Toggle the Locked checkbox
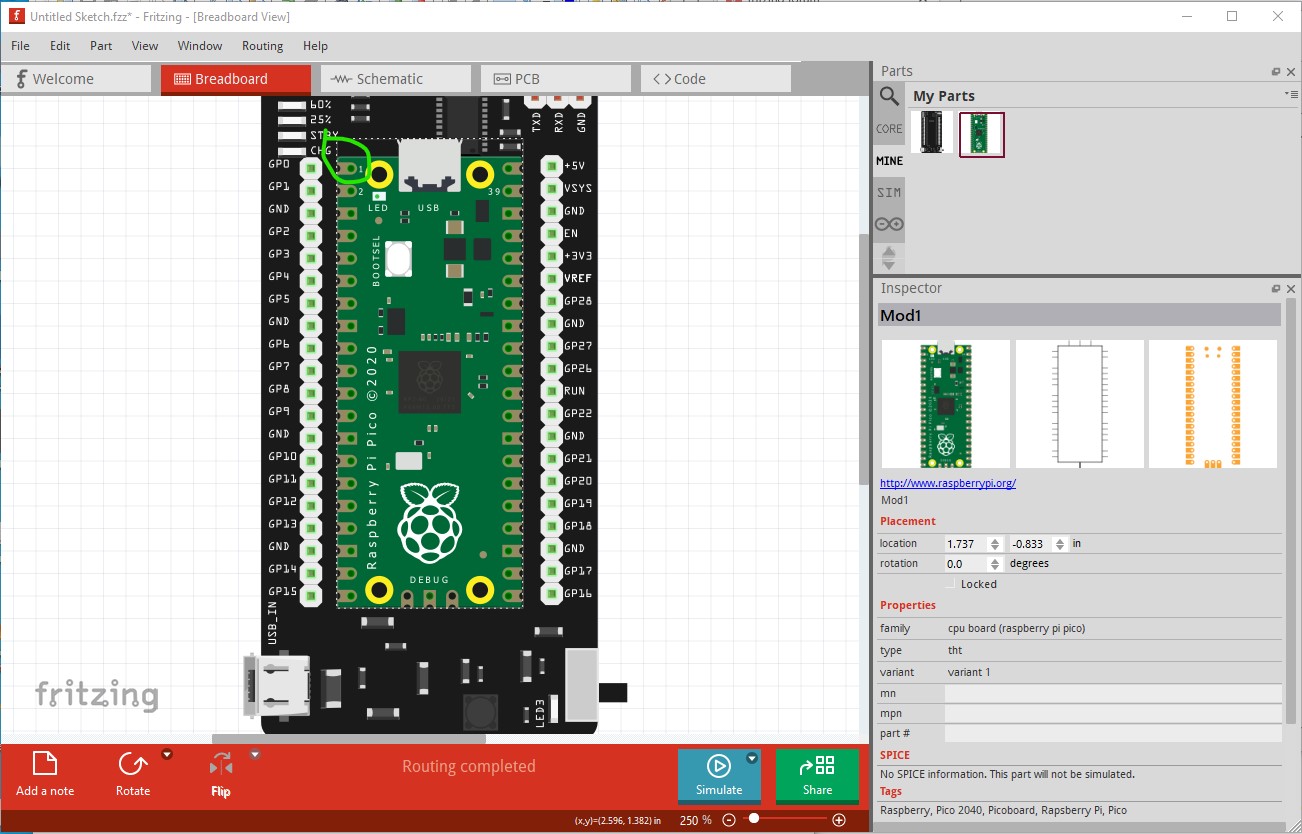1302x834 pixels. [951, 584]
